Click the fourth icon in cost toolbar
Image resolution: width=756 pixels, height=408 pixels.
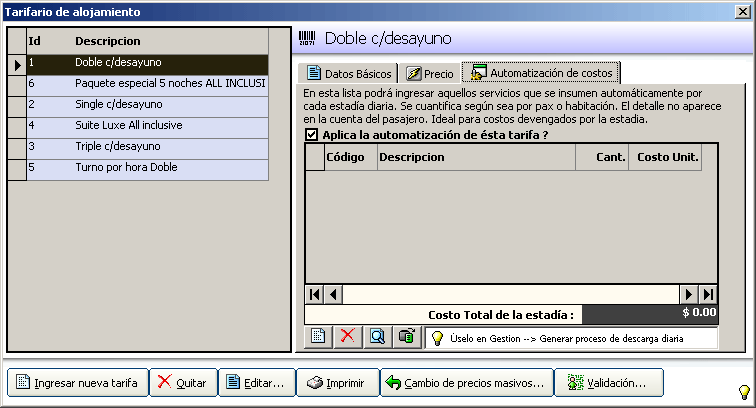406,336
